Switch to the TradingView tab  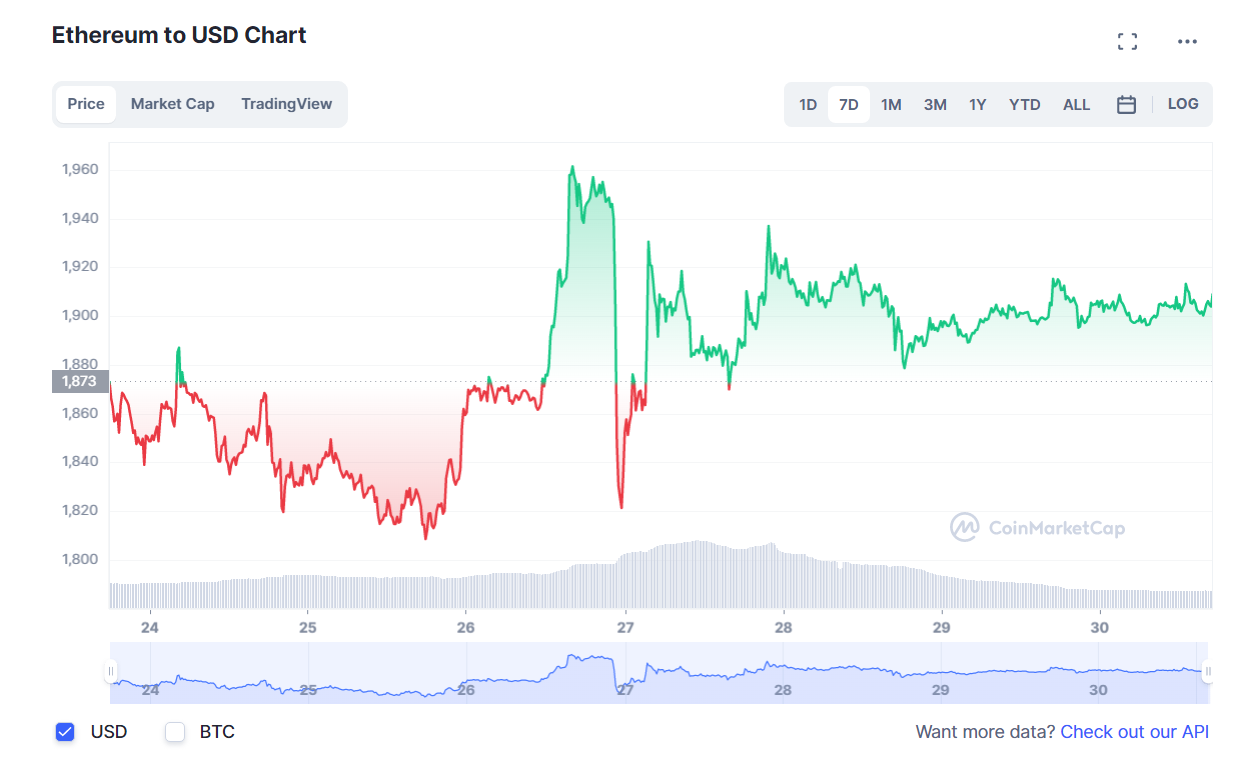(x=286, y=104)
